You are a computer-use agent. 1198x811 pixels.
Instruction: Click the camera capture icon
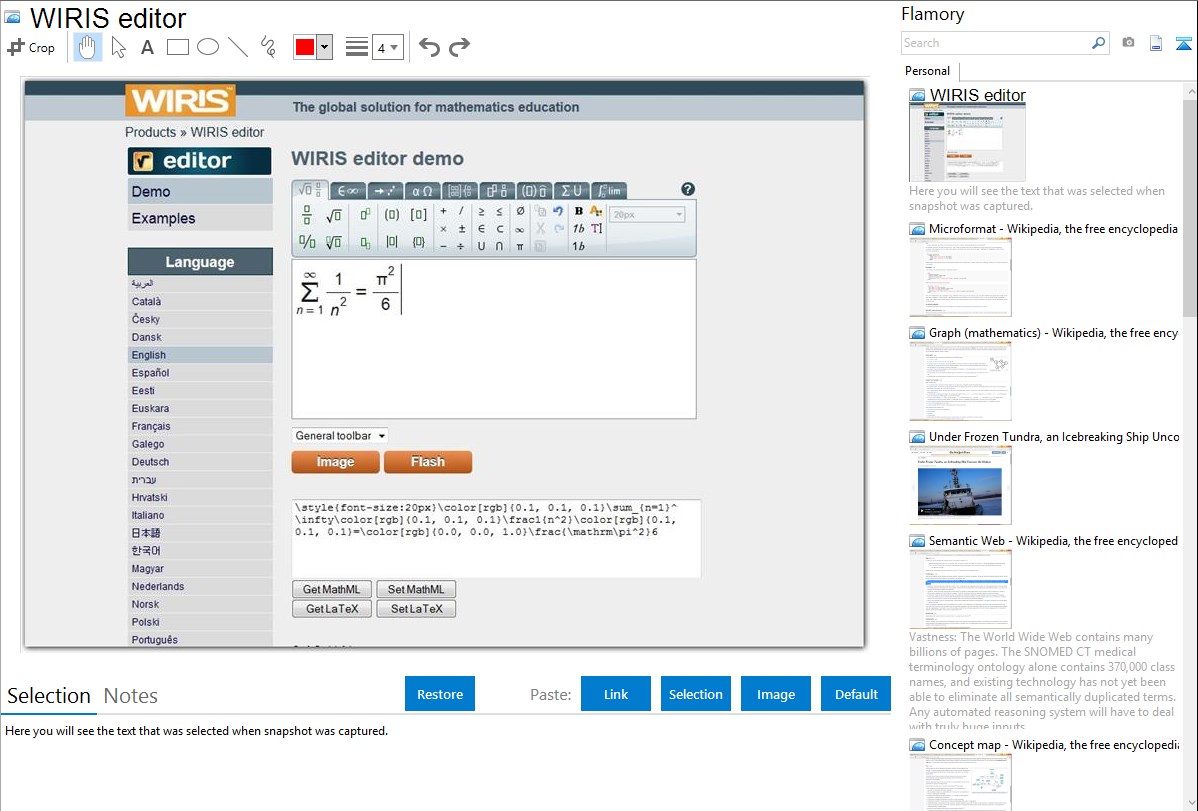click(1128, 43)
